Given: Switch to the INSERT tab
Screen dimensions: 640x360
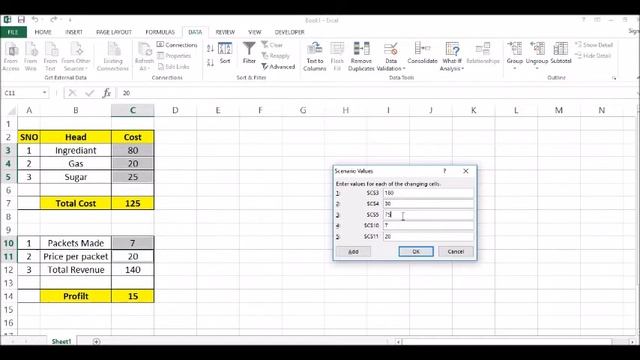Looking at the screenshot, I should (x=74, y=32).
